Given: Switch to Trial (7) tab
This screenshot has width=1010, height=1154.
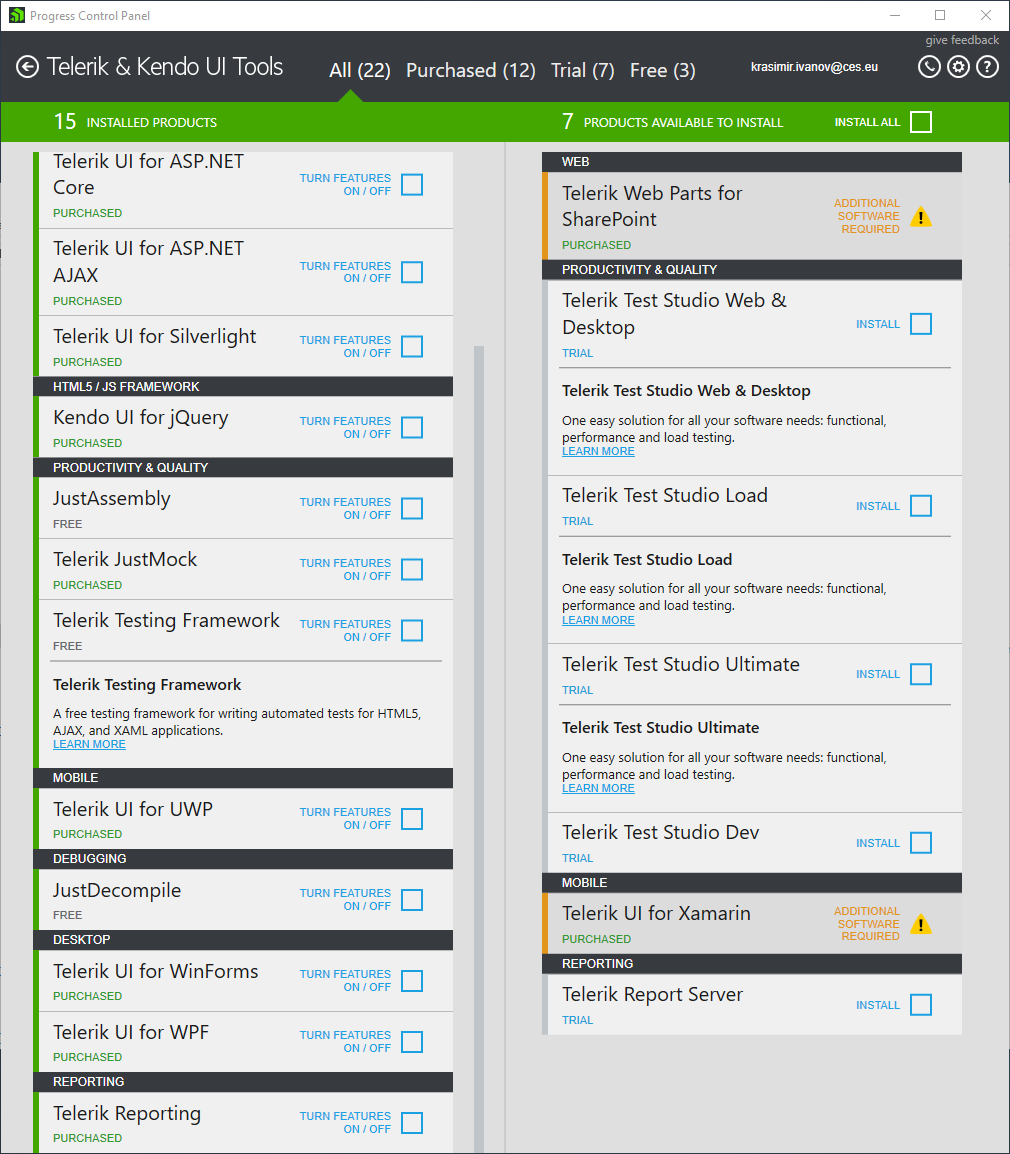Looking at the screenshot, I should coord(582,70).
